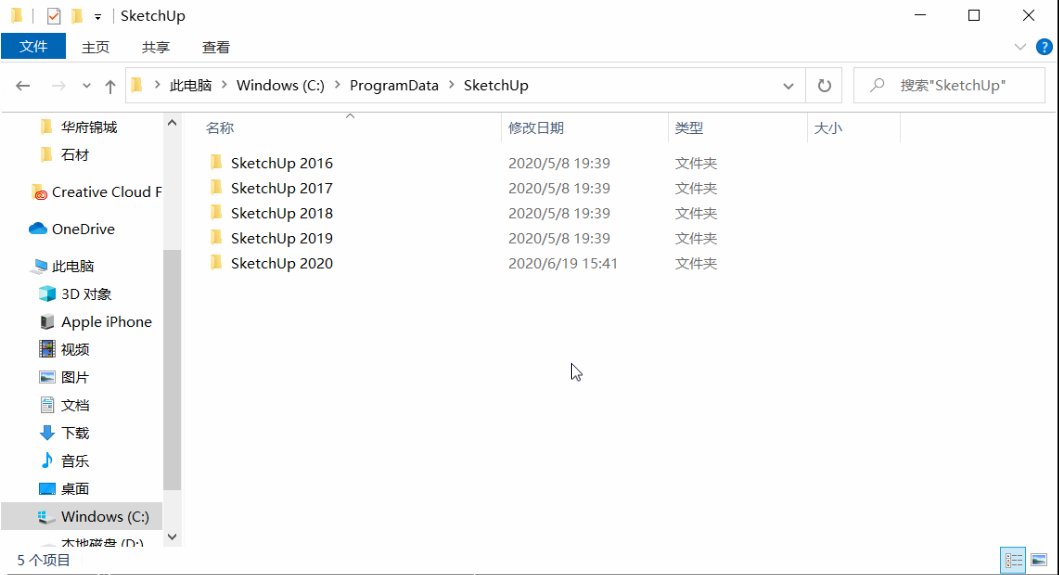1059x575 pixels.
Task: Select the SketchUp 2019 folder
Action: (282, 238)
